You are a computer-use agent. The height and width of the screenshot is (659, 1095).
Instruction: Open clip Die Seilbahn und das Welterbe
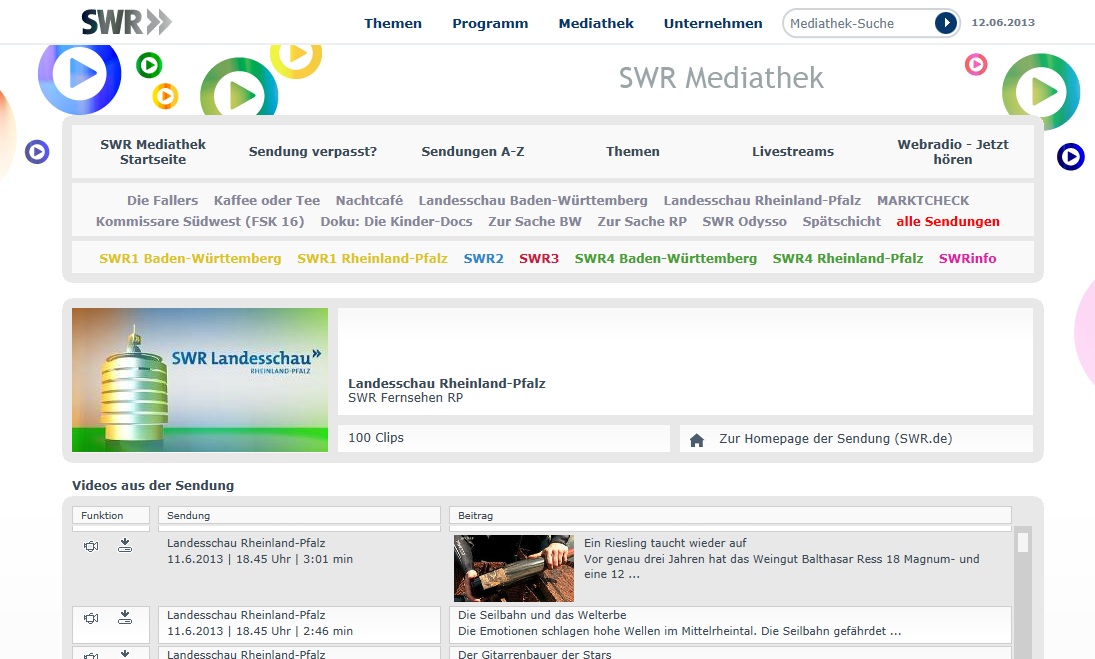[543, 615]
